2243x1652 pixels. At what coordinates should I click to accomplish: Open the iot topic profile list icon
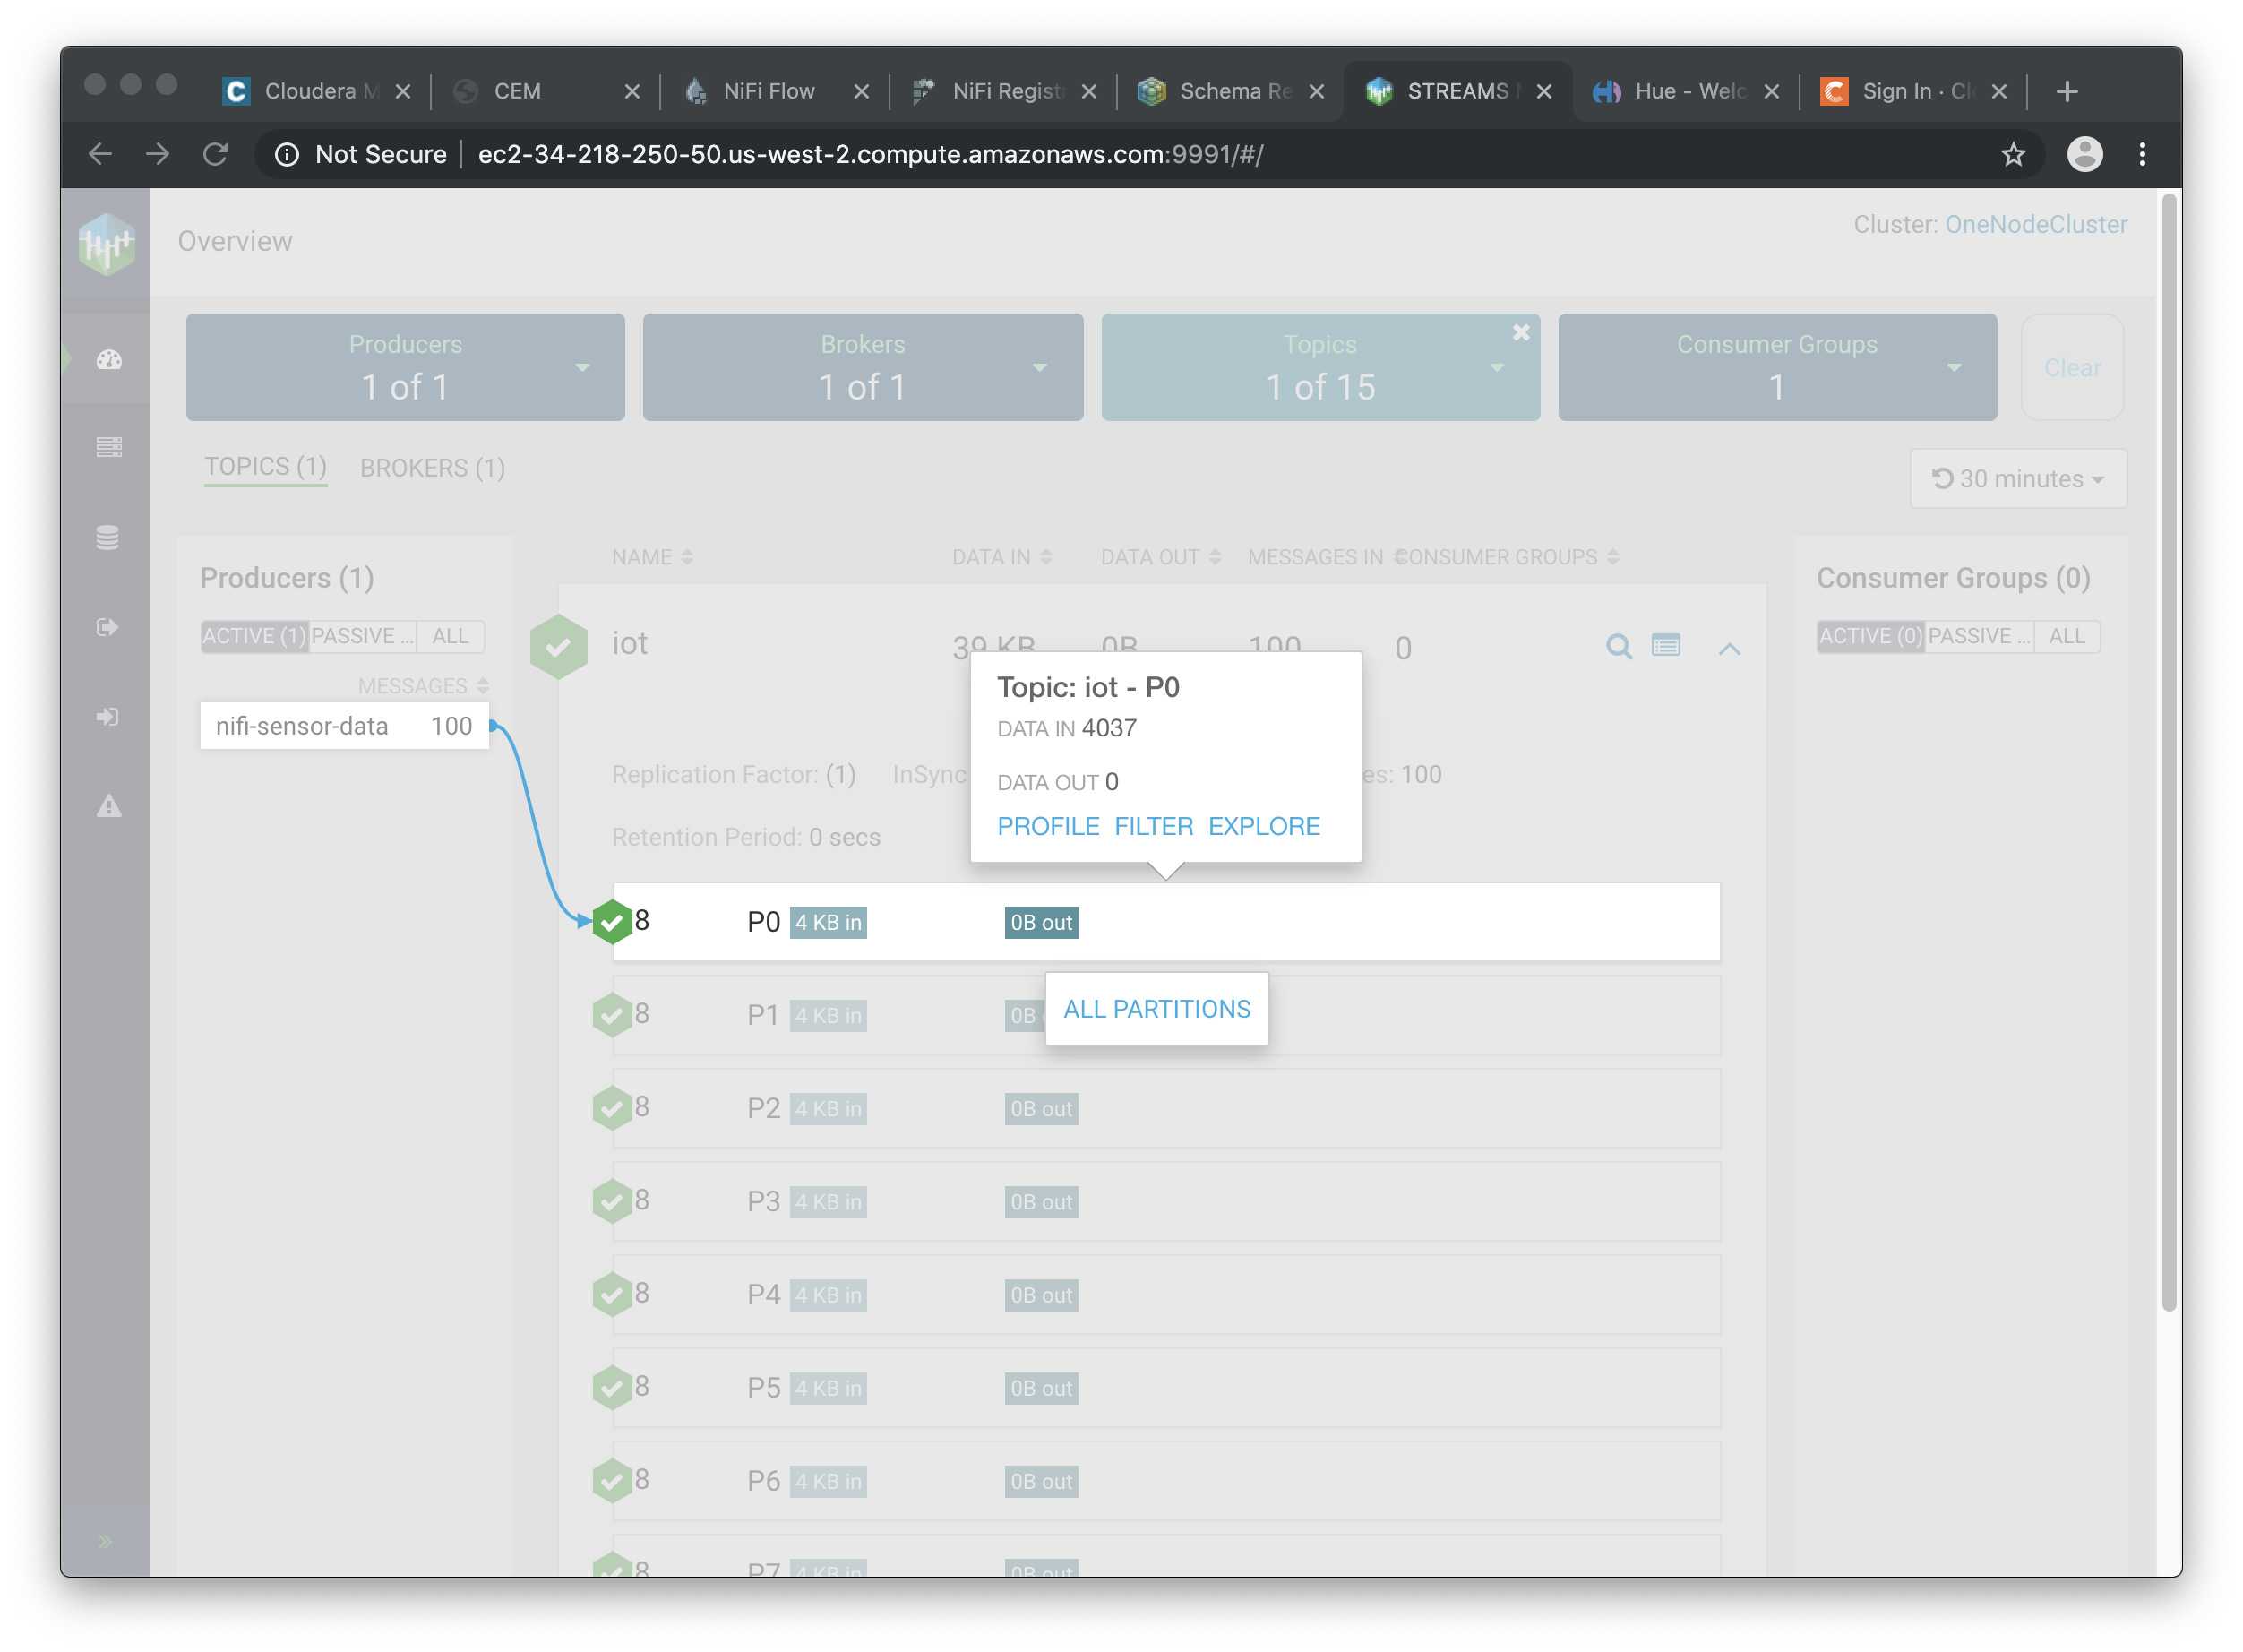pos(1665,646)
